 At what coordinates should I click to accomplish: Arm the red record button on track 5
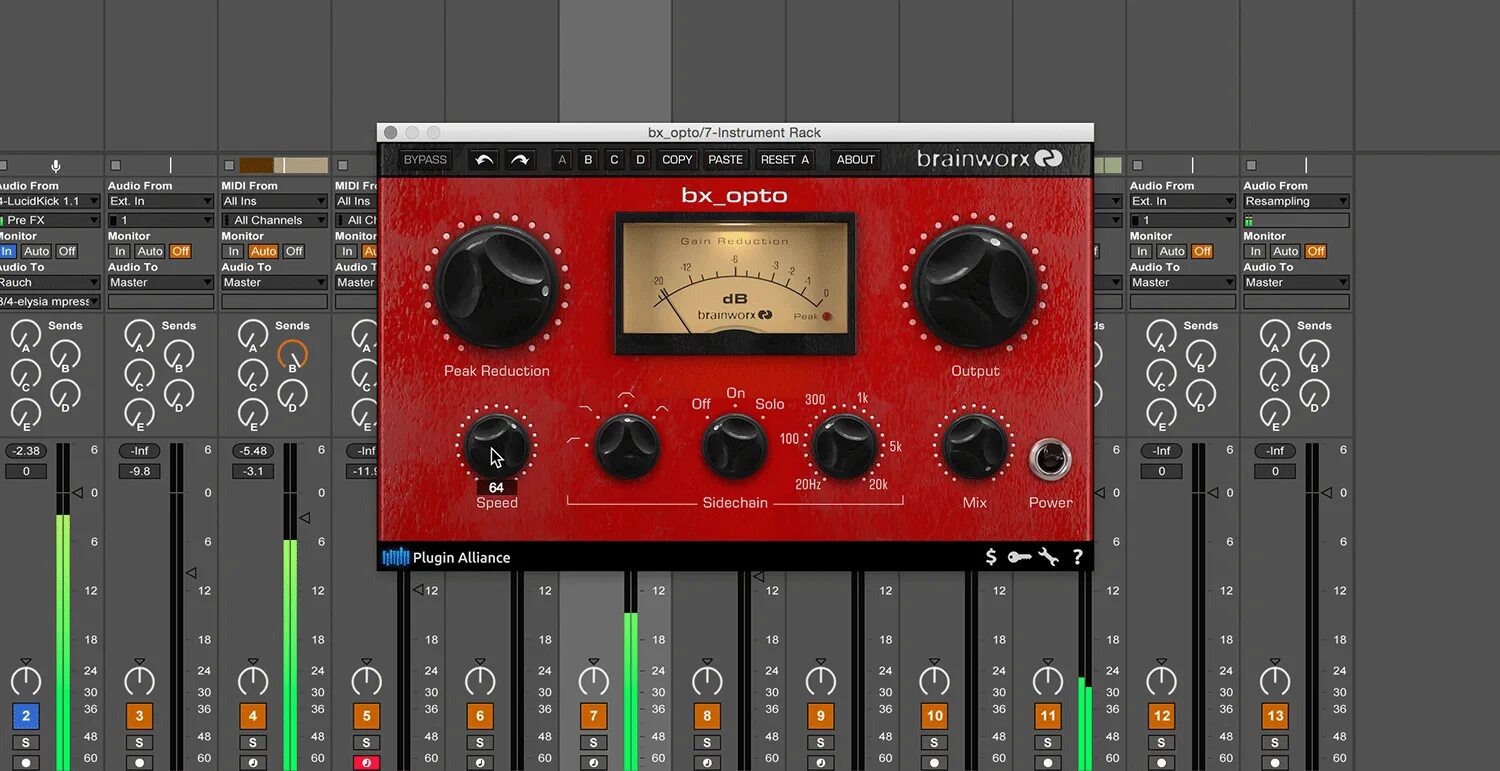[366, 763]
